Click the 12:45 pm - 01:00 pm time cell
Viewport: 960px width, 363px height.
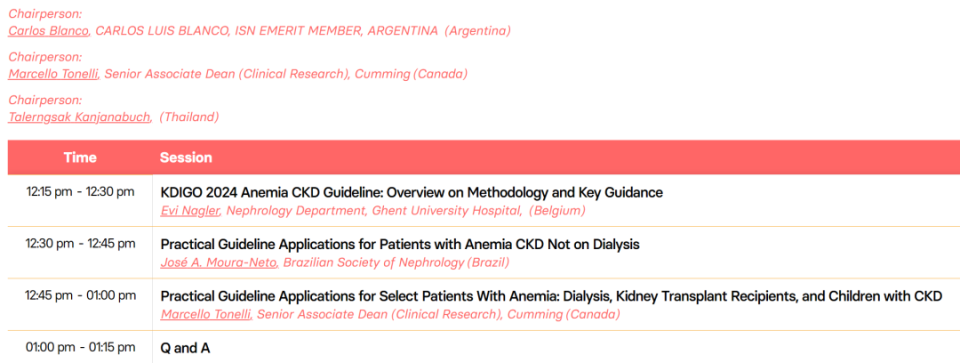click(x=80, y=296)
